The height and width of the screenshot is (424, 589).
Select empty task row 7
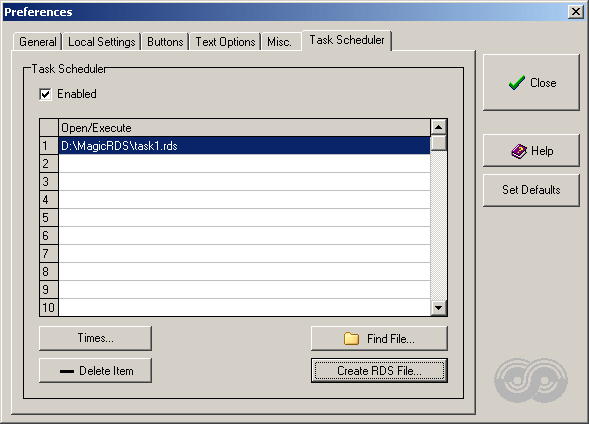(x=244, y=254)
